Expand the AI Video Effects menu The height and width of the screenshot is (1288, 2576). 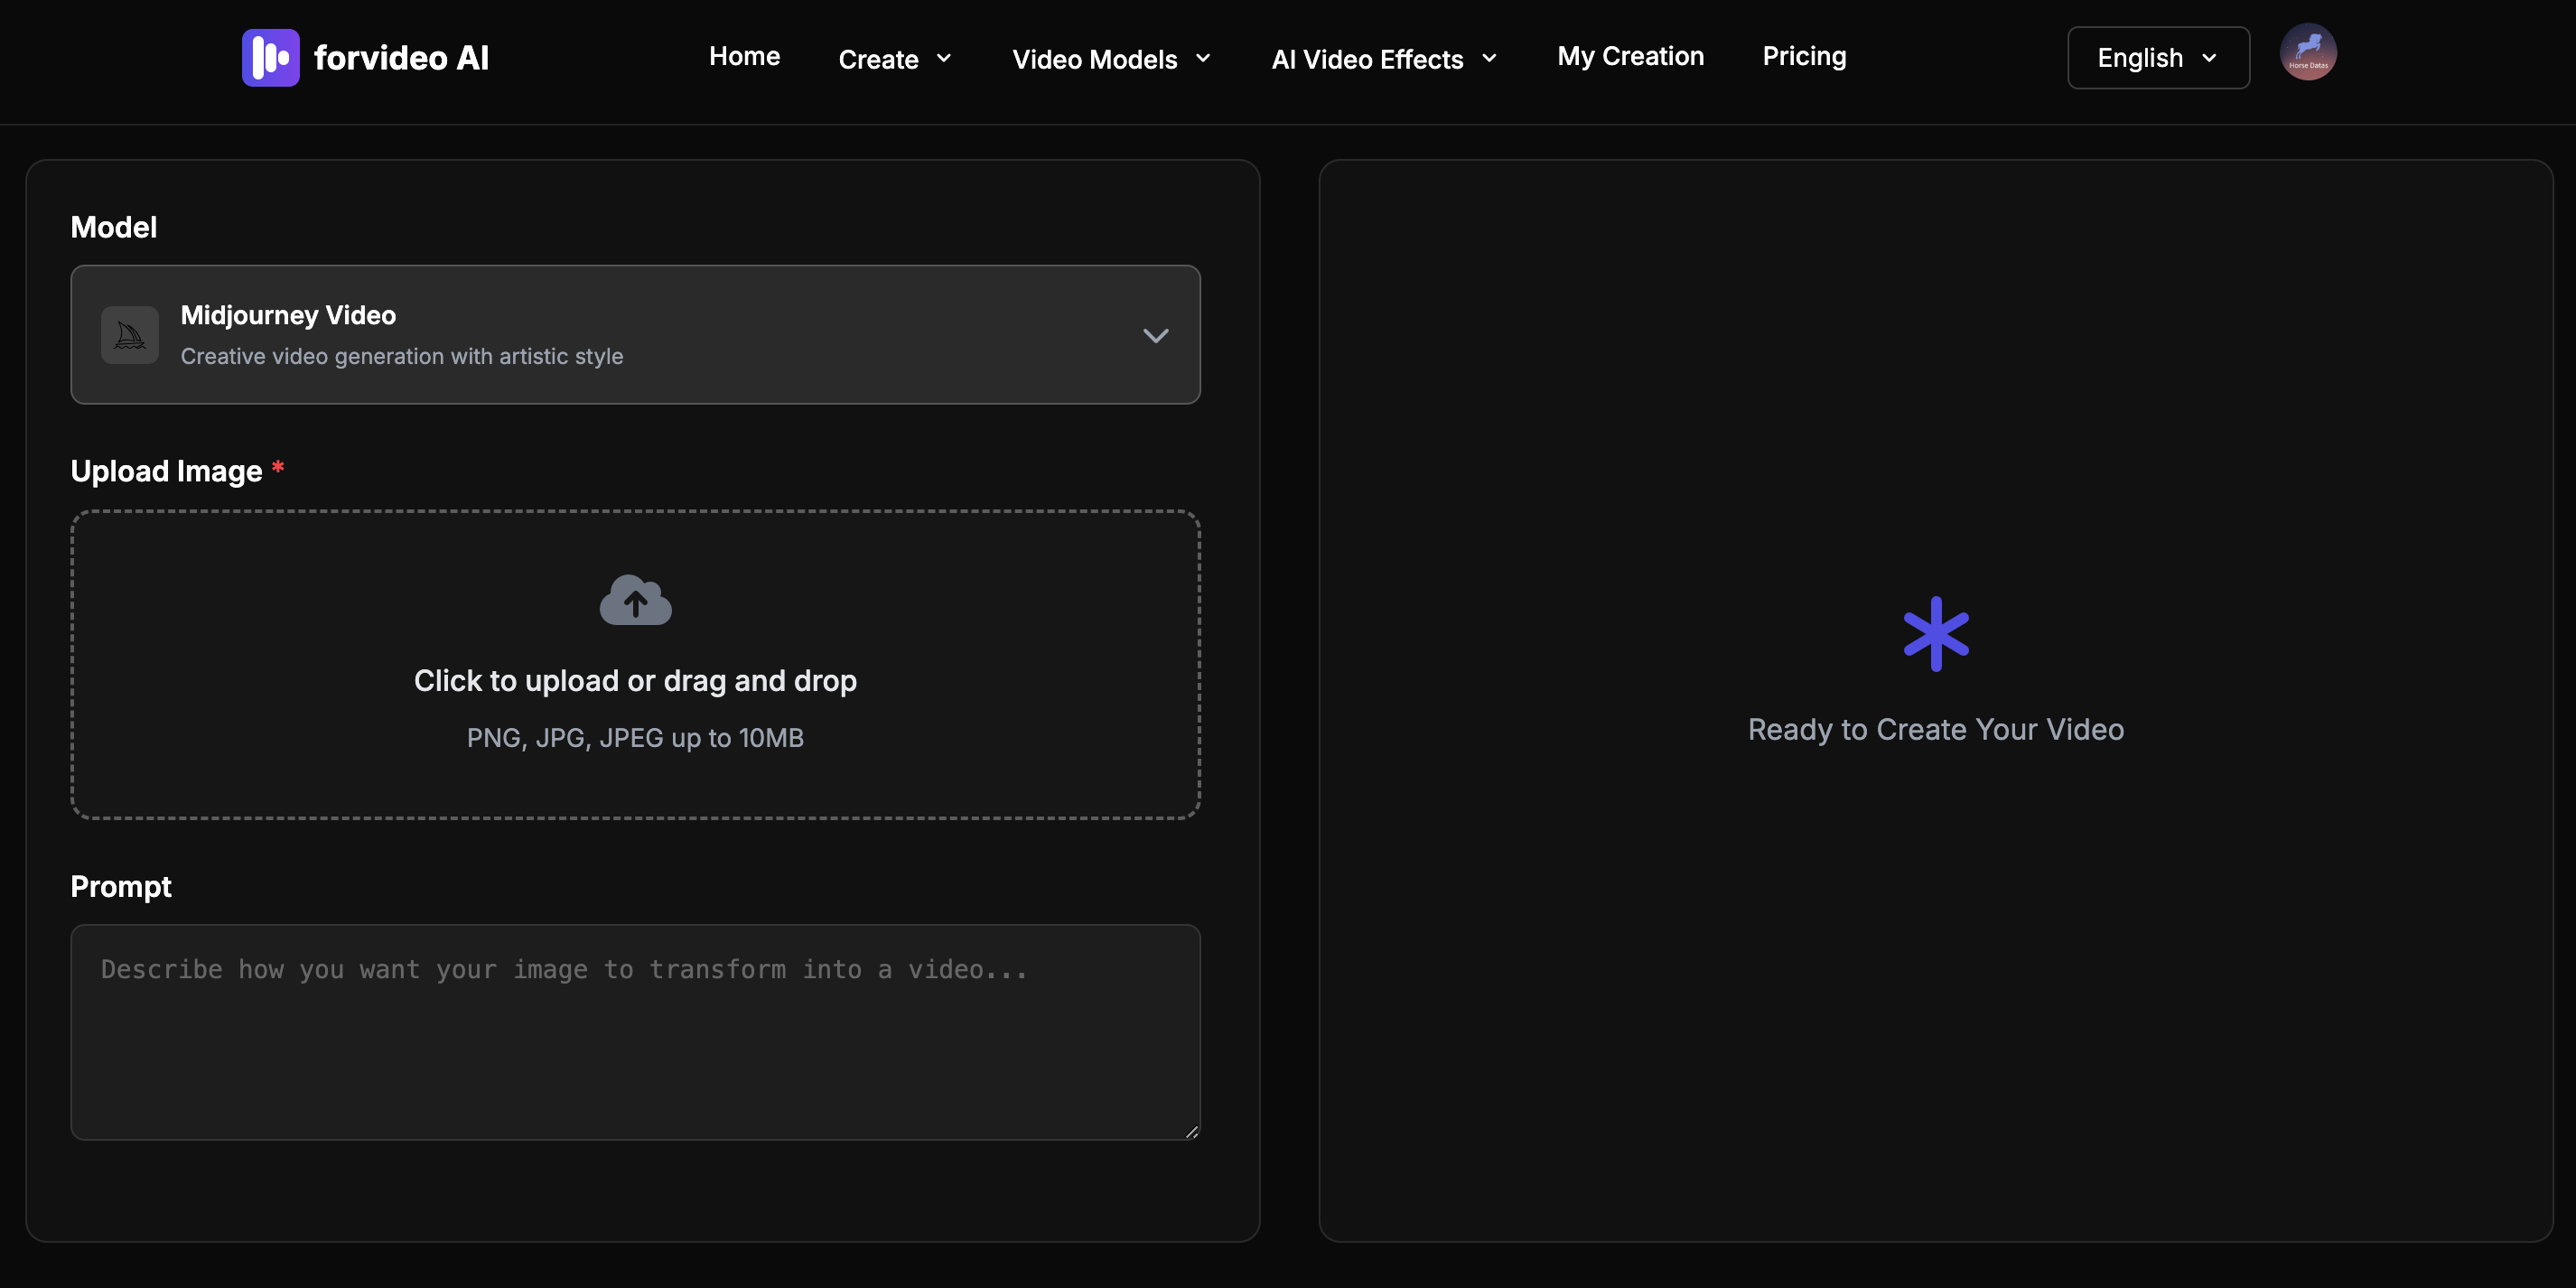pyautogui.click(x=1385, y=59)
